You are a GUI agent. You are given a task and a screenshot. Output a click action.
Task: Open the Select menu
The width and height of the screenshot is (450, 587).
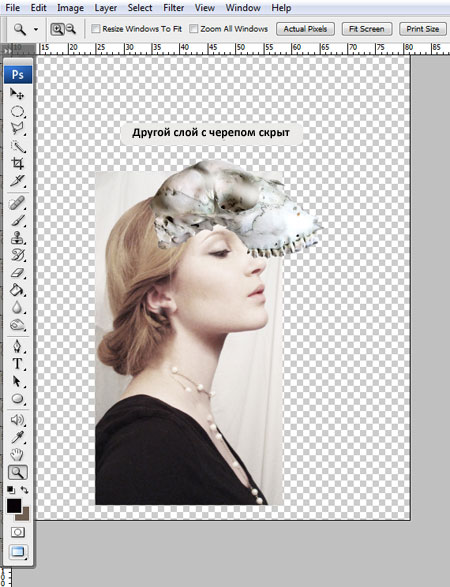[x=140, y=7]
